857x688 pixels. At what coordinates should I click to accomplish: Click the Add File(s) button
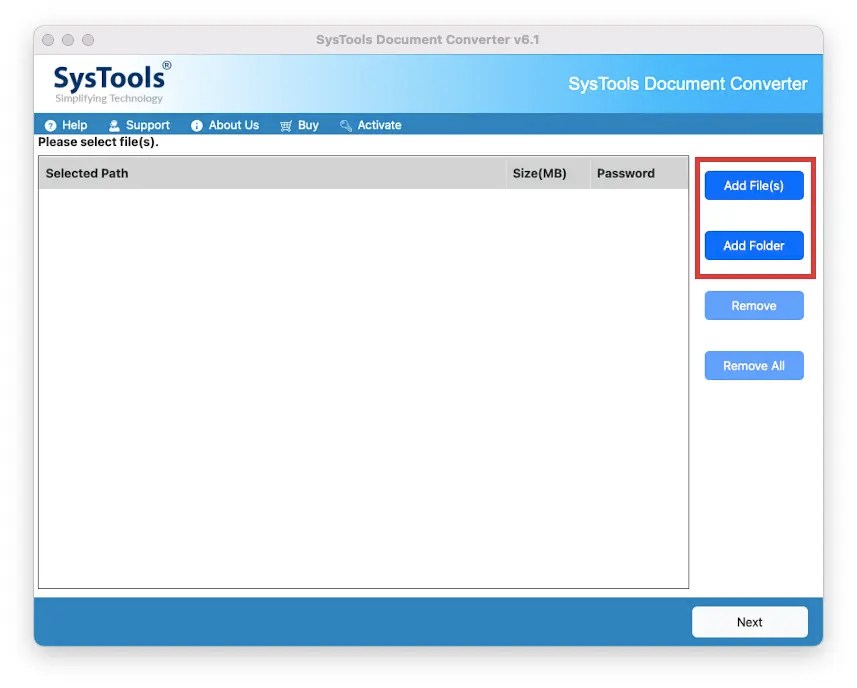(754, 186)
